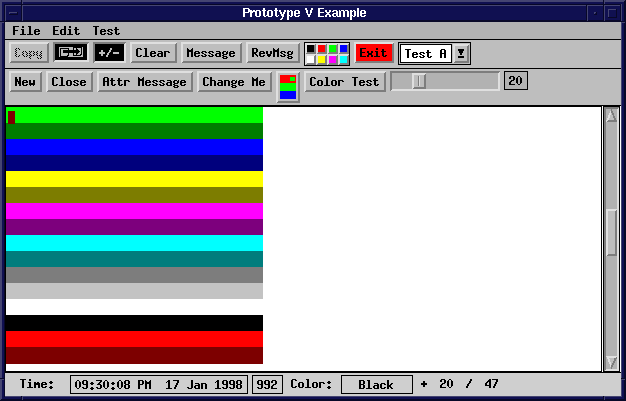The image size is (626, 401).
Task: Open the multi-color palette icon
Action: pyautogui.click(x=327, y=53)
